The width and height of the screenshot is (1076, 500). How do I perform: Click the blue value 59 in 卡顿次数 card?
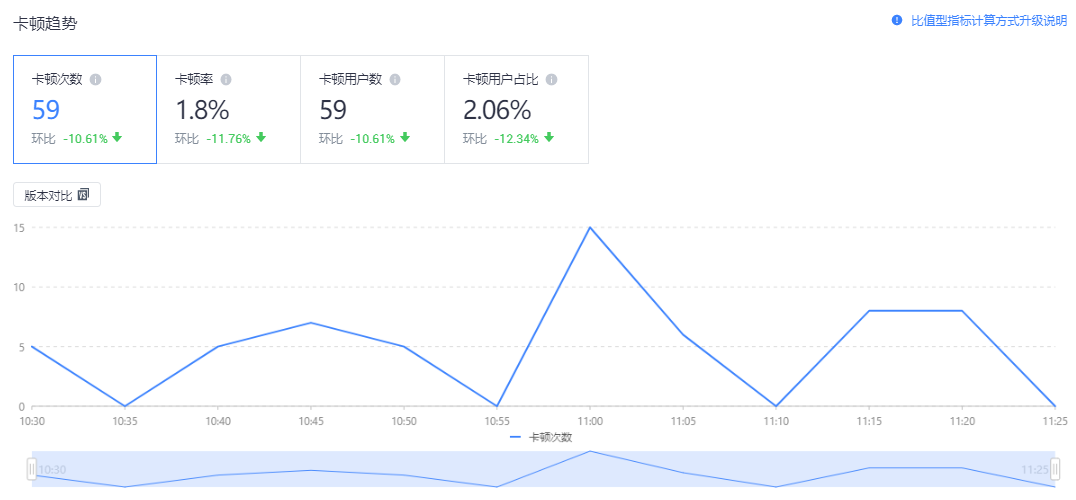(46, 110)
